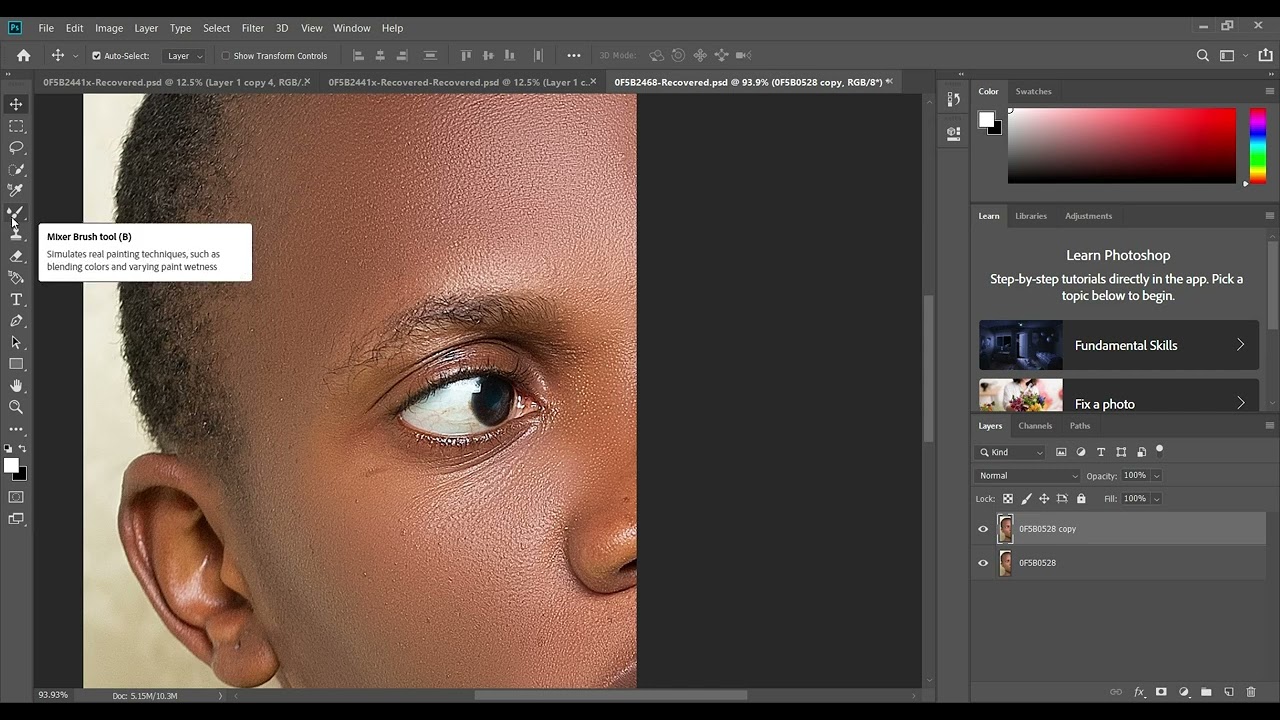Select the Paint Bucket tool
Viewport: 1280px width, 720px height.
point(16,278)
